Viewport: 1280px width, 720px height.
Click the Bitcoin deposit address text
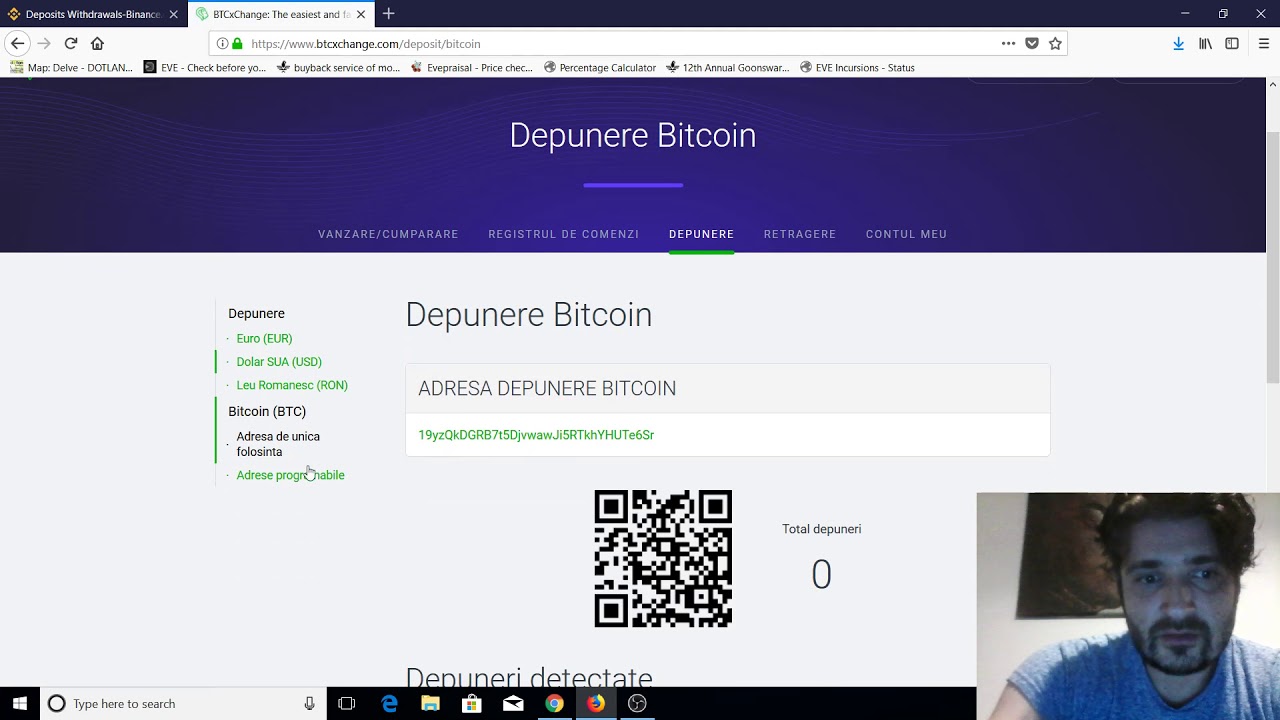point(536,435)
